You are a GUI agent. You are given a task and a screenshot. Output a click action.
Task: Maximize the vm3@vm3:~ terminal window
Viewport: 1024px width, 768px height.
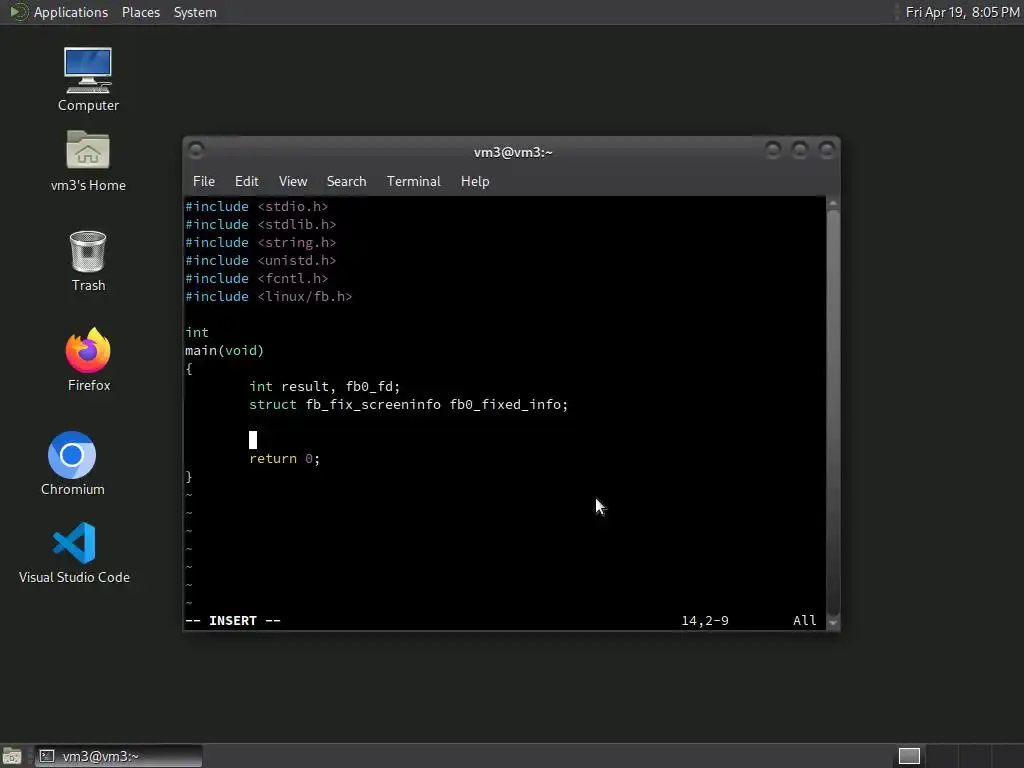click(x=800, y=150)
